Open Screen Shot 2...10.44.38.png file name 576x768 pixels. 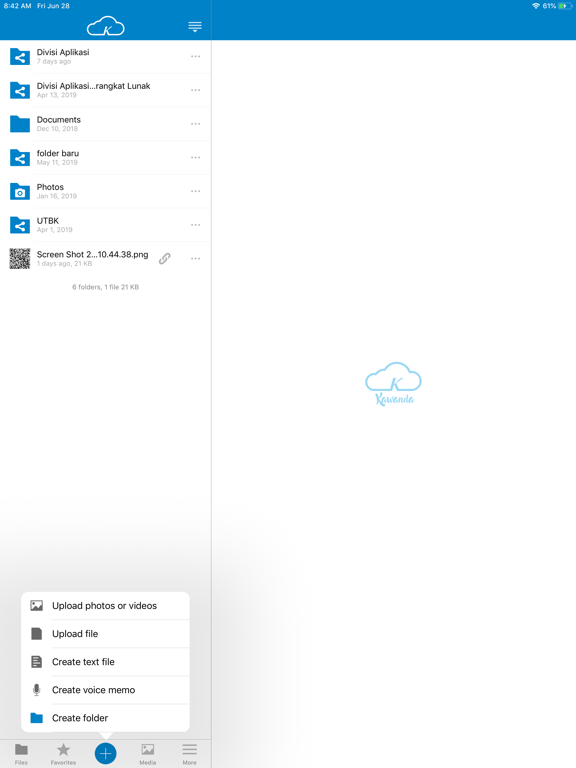(93, 254)
